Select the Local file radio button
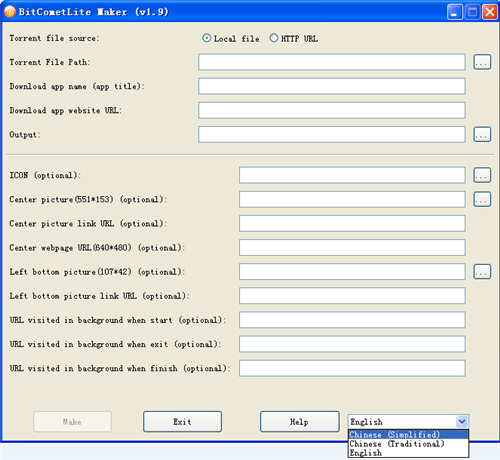The image size is (500, 460). (x=207, y=38)
